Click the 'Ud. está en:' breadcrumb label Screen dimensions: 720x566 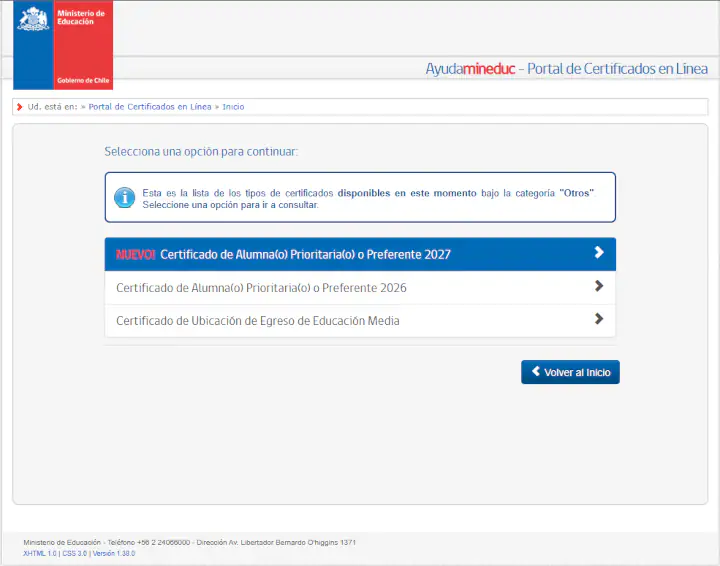pyautogui.click(x=52, y=107)
